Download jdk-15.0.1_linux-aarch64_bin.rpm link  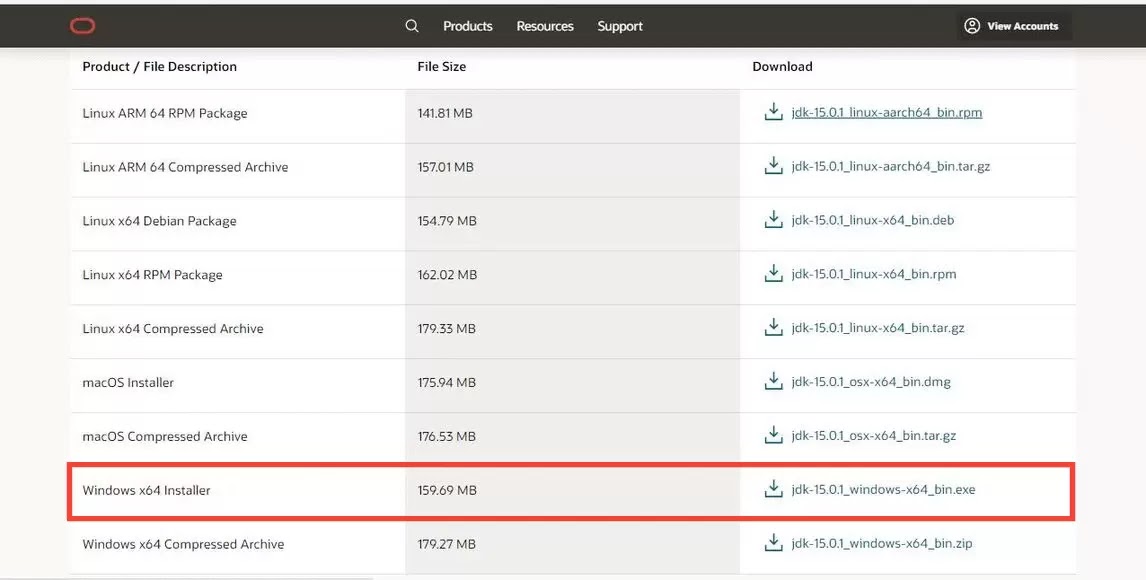tap(887, 112)
